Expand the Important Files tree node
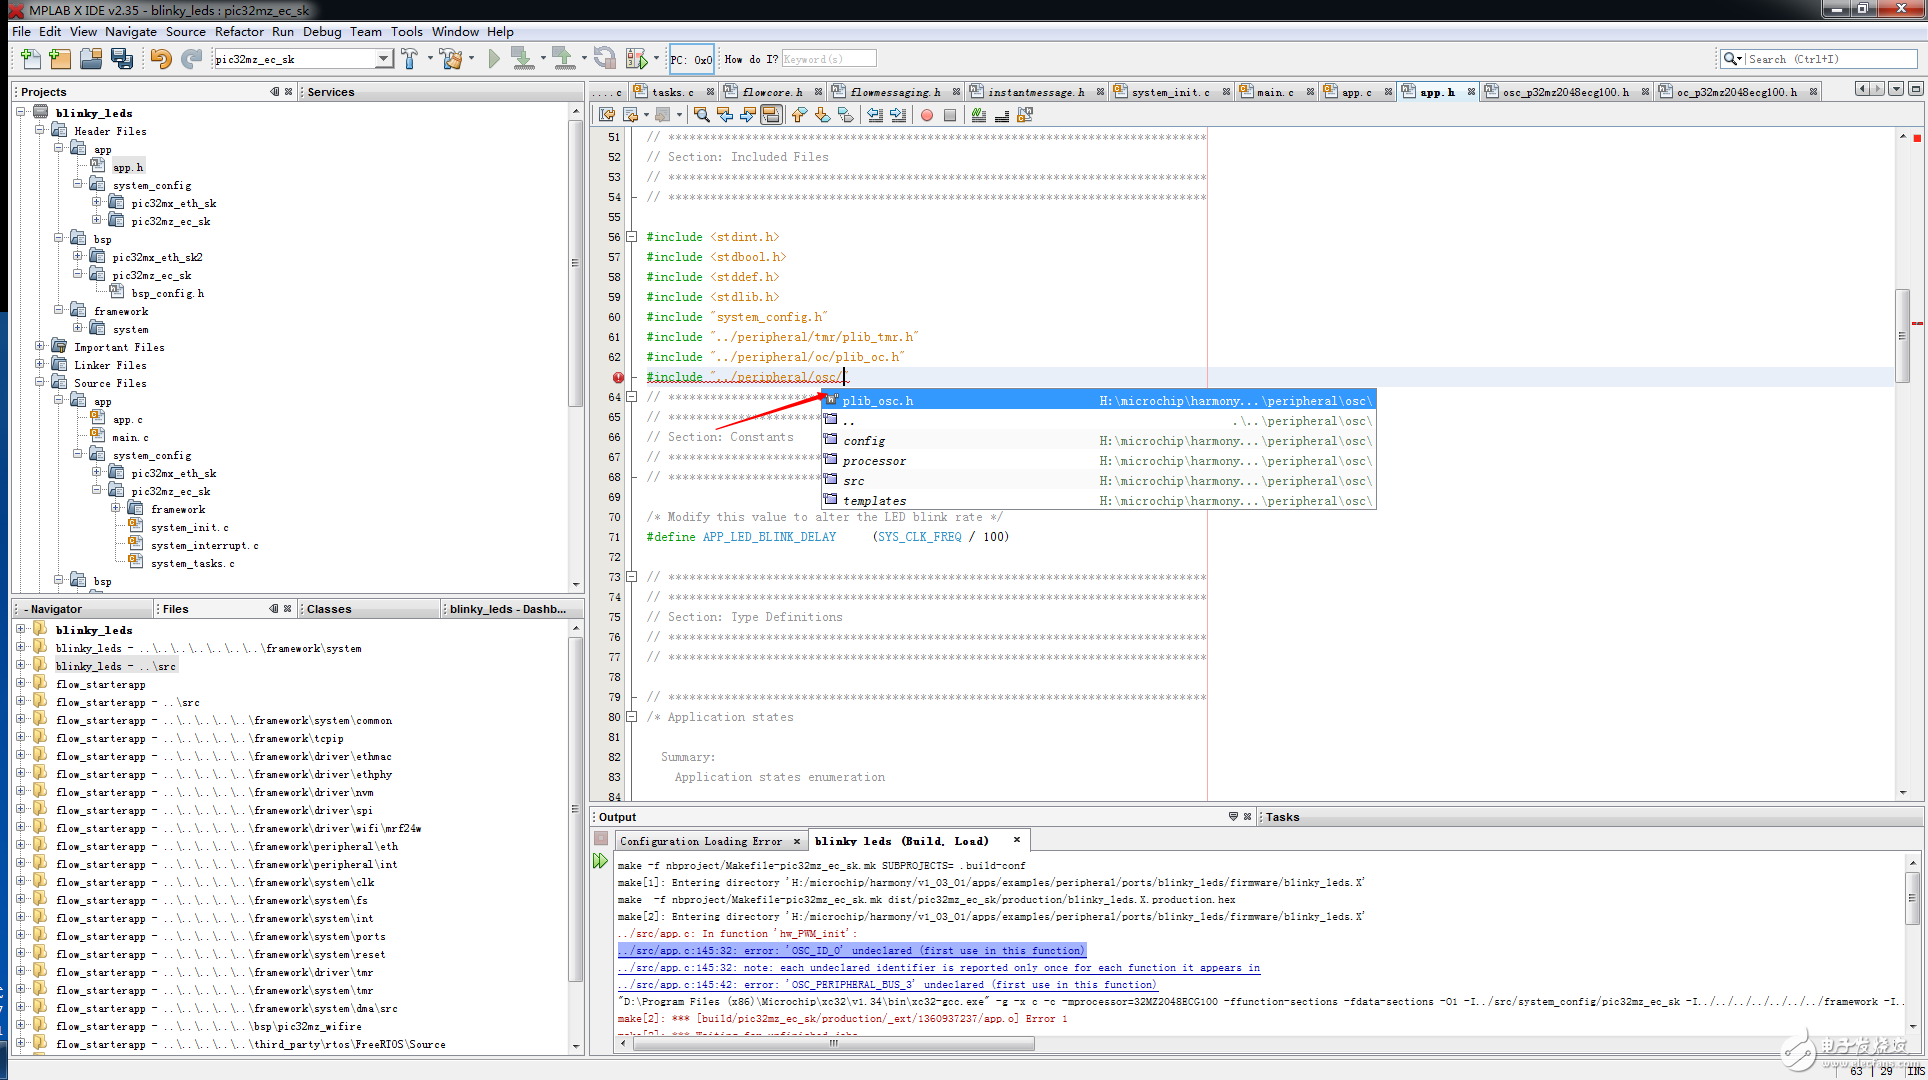 [x=40, y=347]
